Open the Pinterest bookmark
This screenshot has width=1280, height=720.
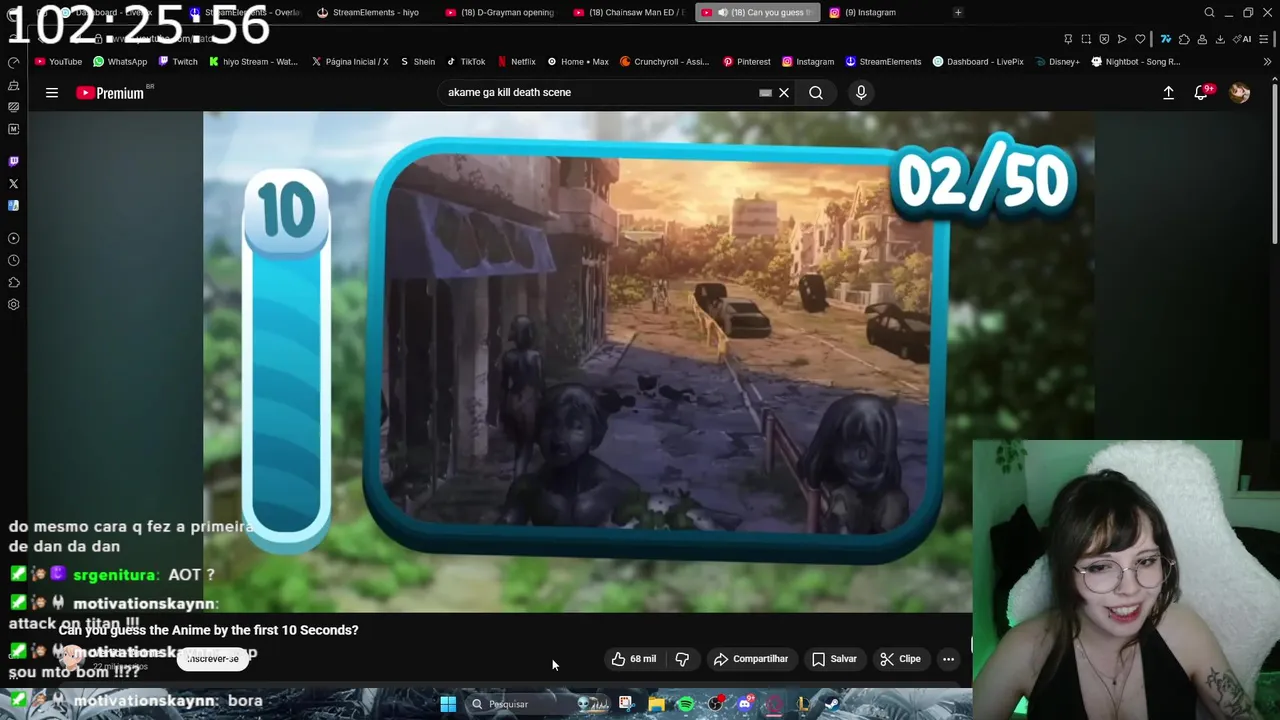(746, 62)
